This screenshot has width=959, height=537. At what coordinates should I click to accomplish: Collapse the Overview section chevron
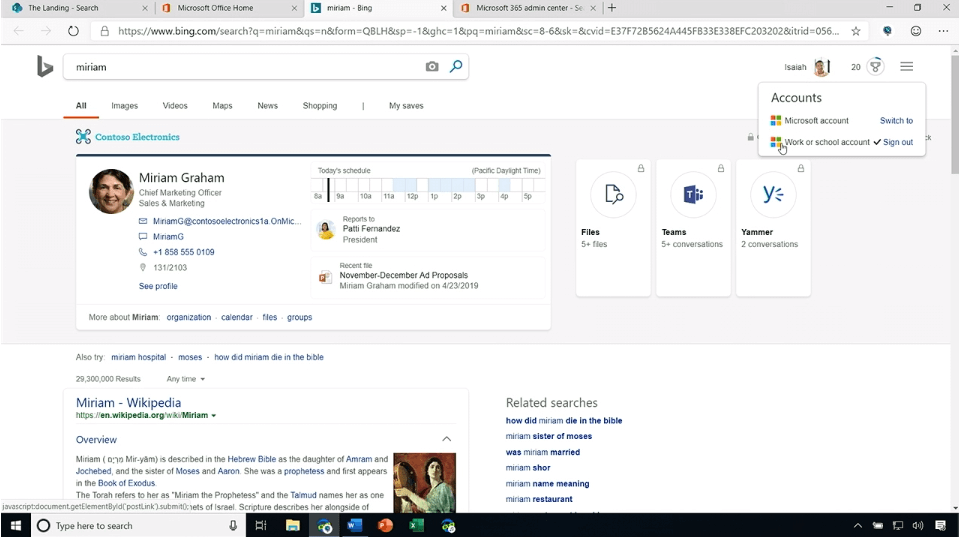coord(446,439)
